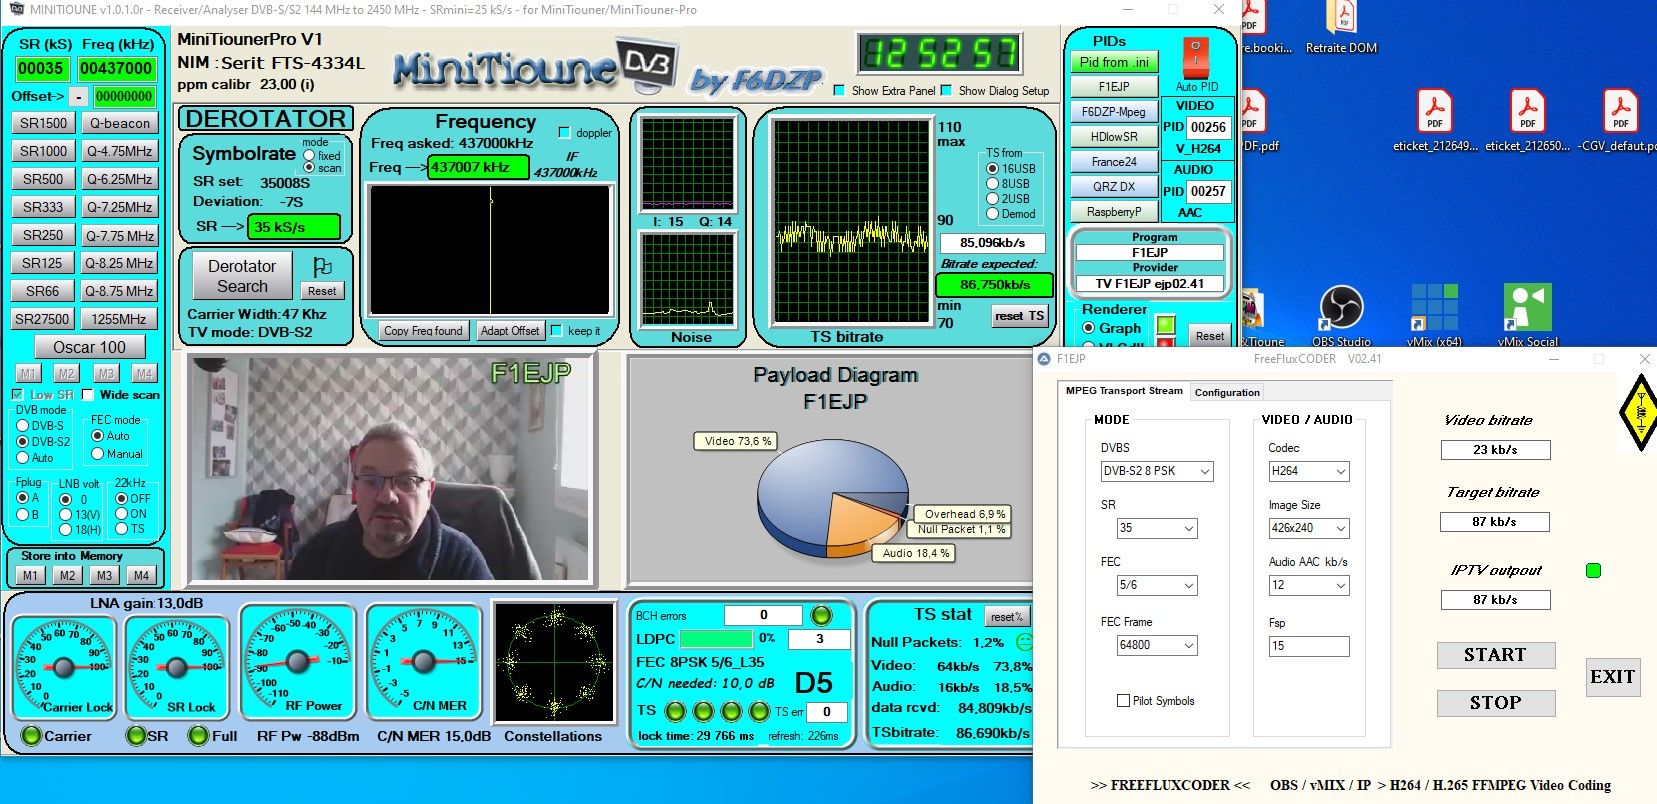Click the SR lock LED
This screenshot has height=804, width=1657.
click(136, 736)
